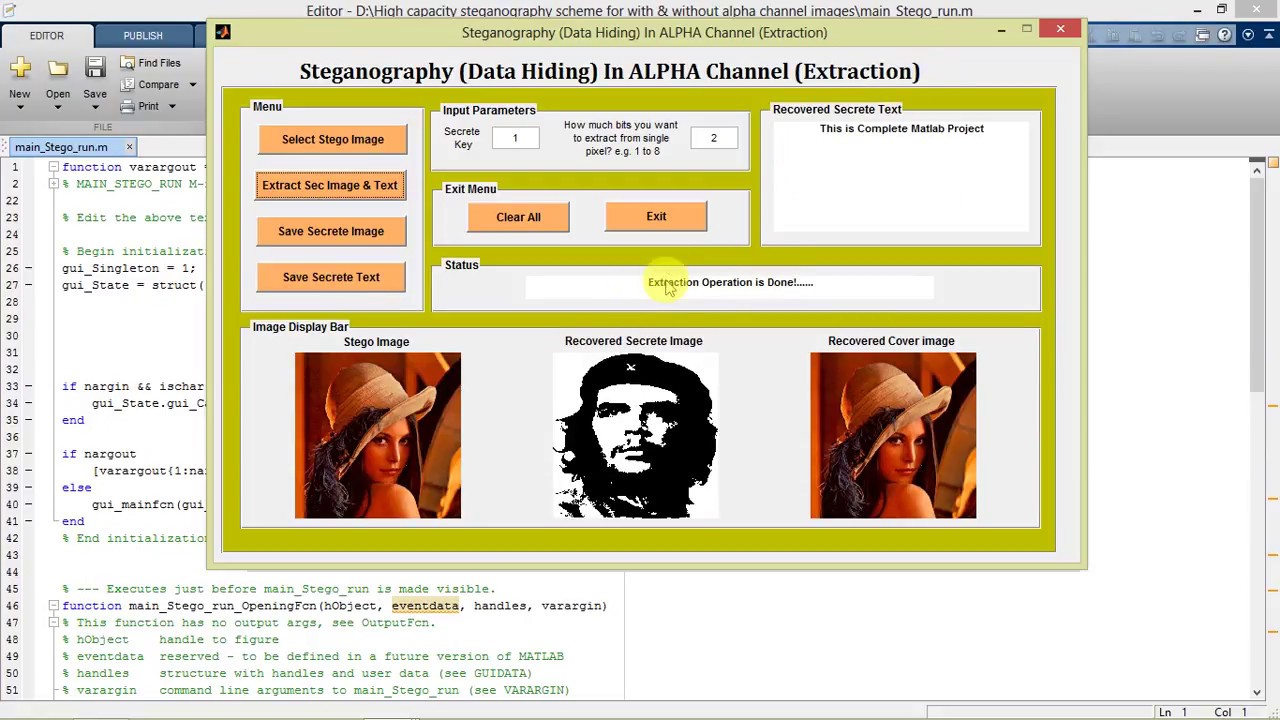Screen dimensions: 1280x720
Task: Restore down the MATLAB Editor window
Action: tap(1222, 10)
